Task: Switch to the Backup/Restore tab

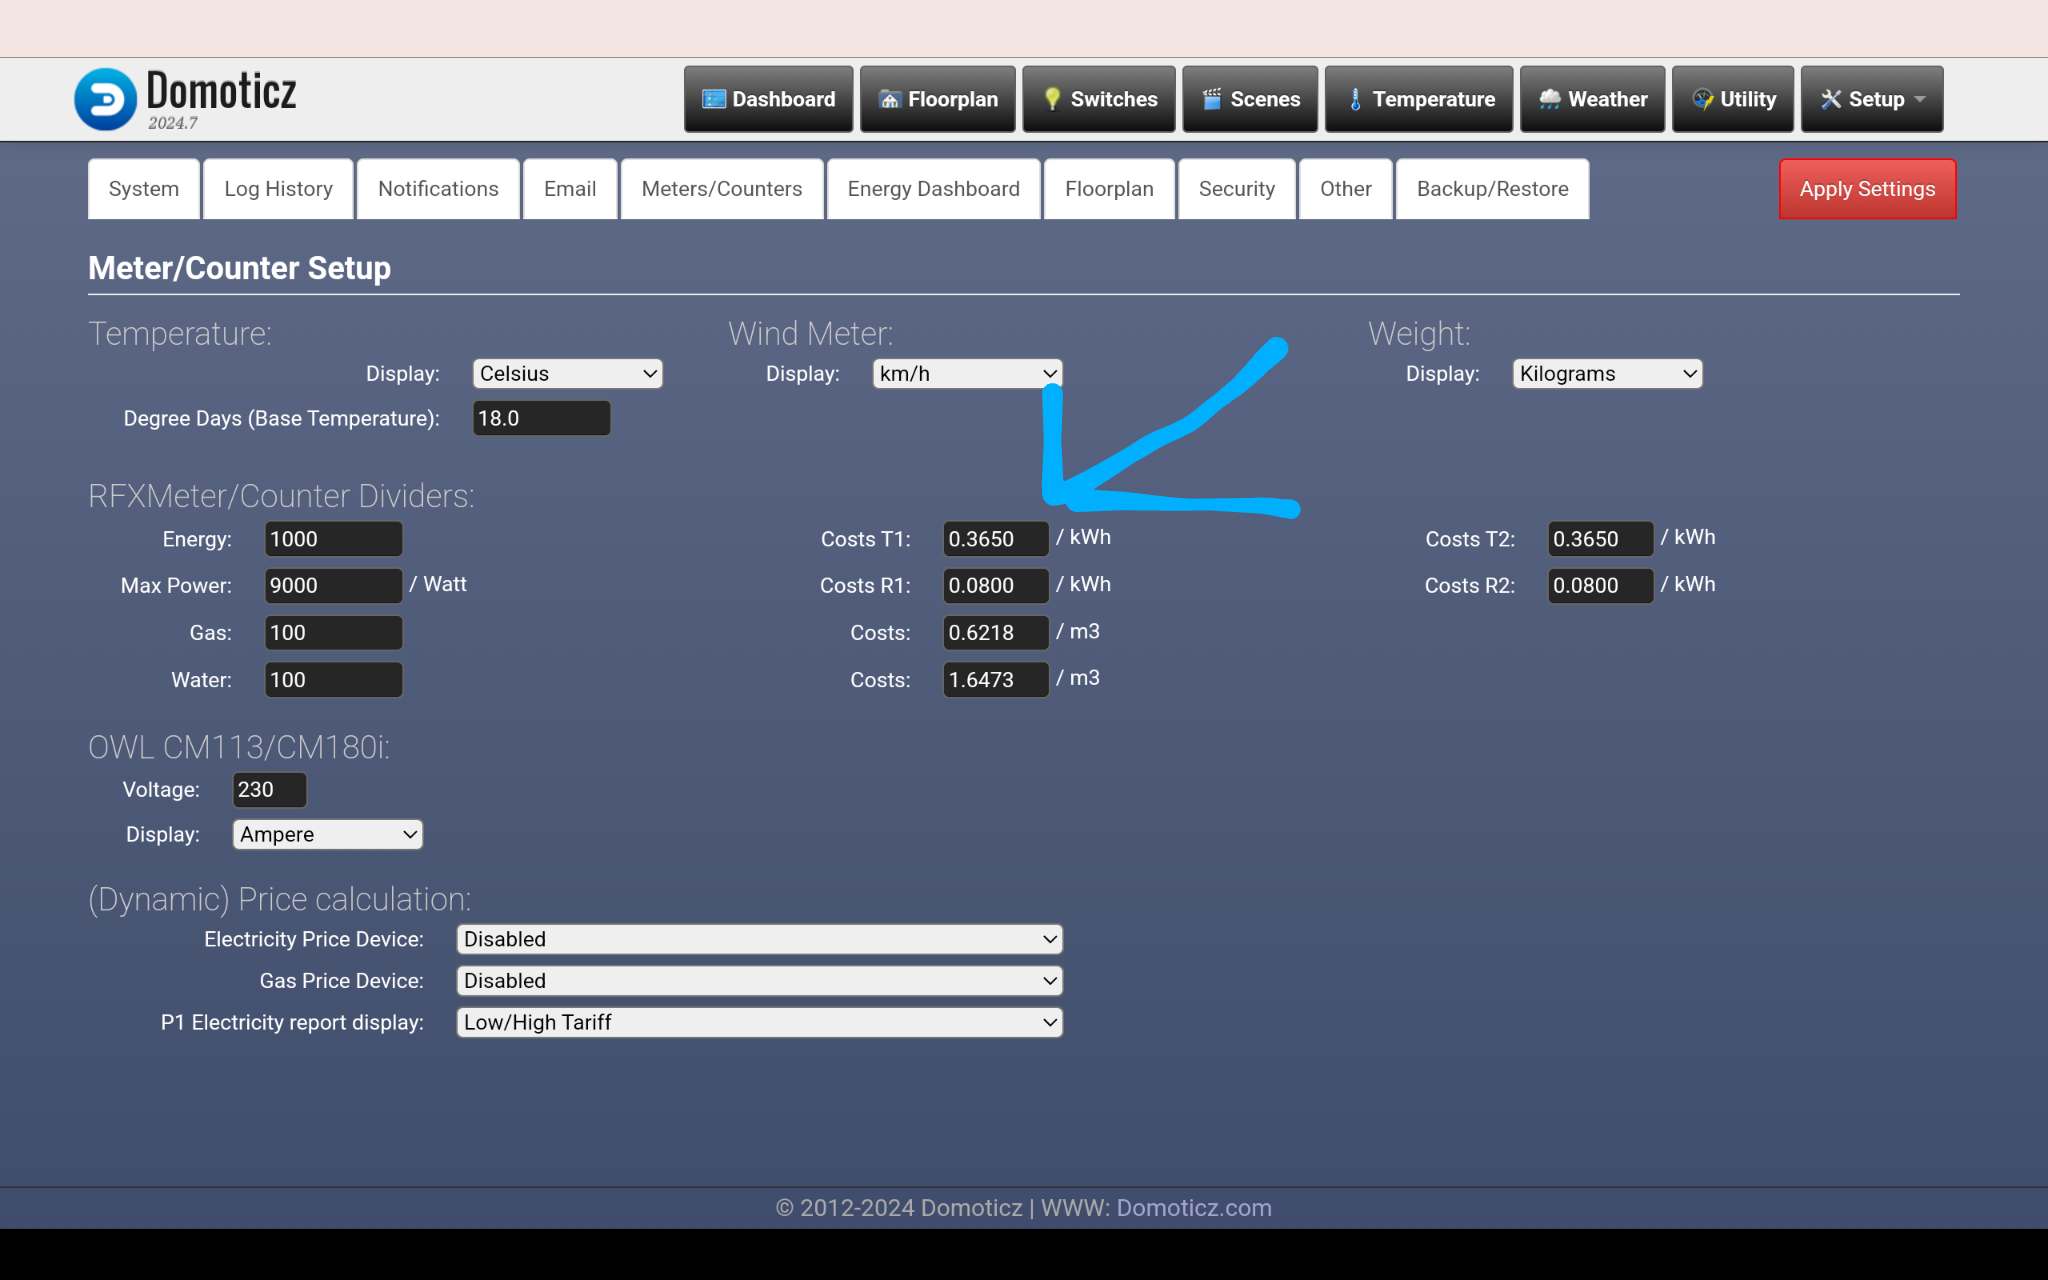Action: [x=1493, y=189]
